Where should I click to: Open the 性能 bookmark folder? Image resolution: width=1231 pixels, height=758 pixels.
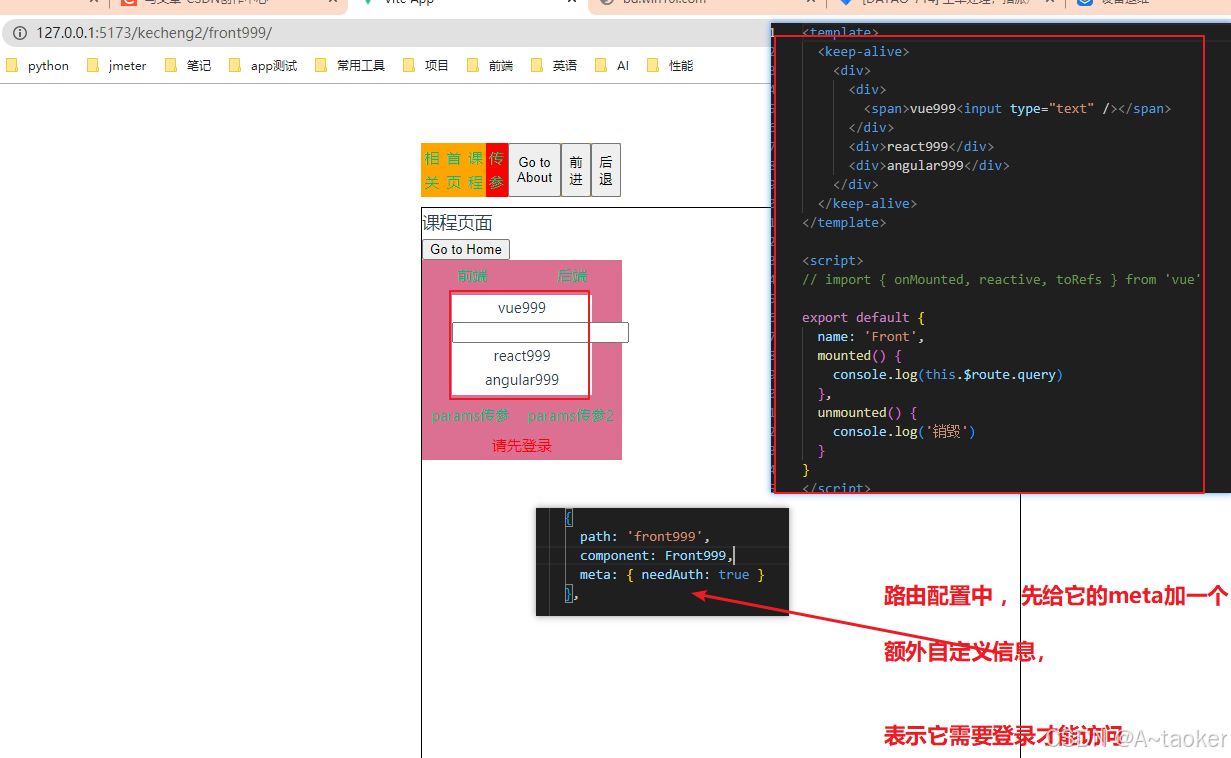pos(670,66)
